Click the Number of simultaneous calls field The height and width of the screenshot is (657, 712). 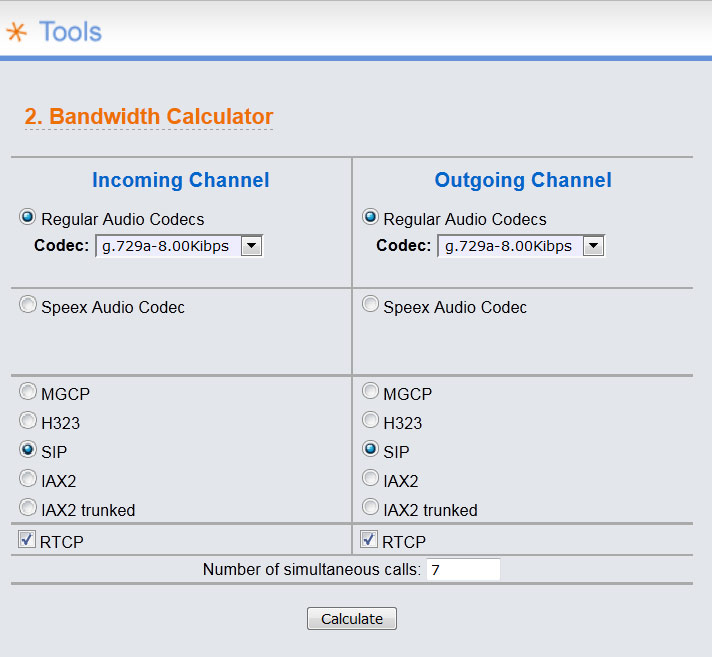[462, 570]
